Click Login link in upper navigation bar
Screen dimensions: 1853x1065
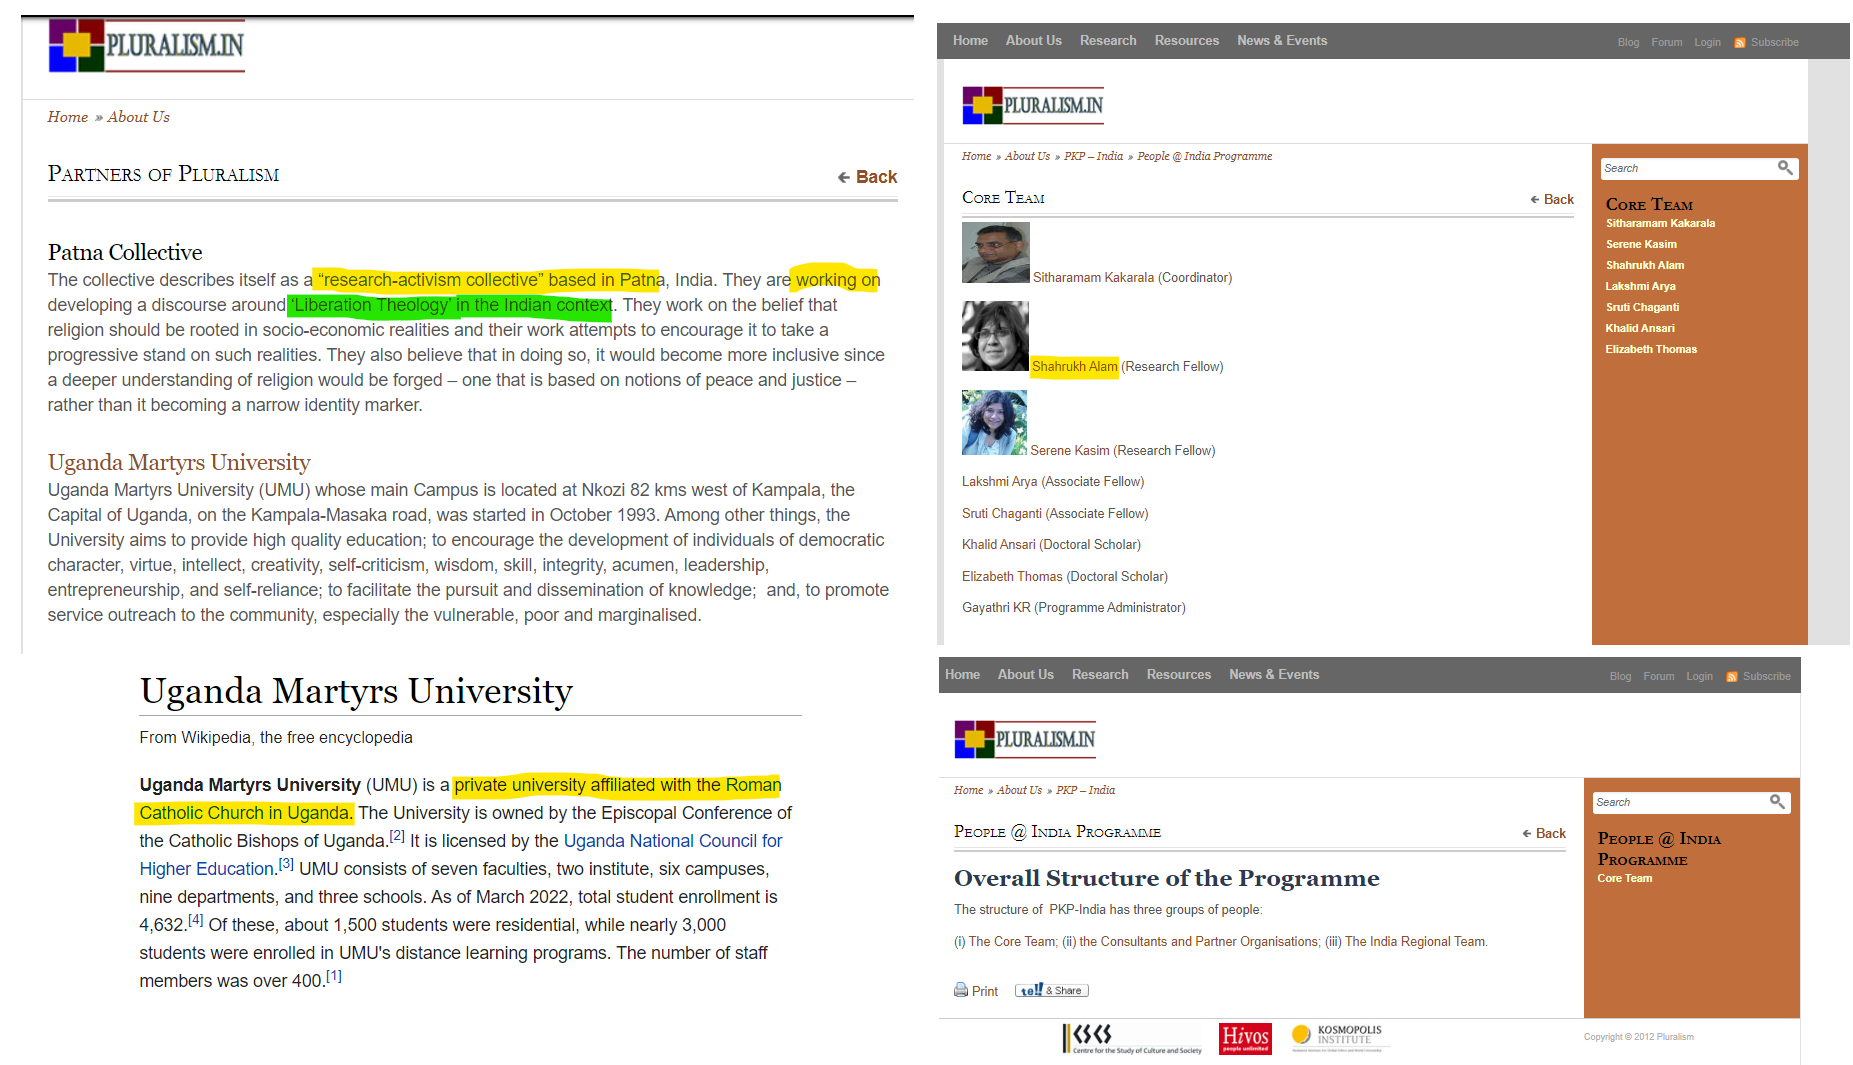point(1707,43)
